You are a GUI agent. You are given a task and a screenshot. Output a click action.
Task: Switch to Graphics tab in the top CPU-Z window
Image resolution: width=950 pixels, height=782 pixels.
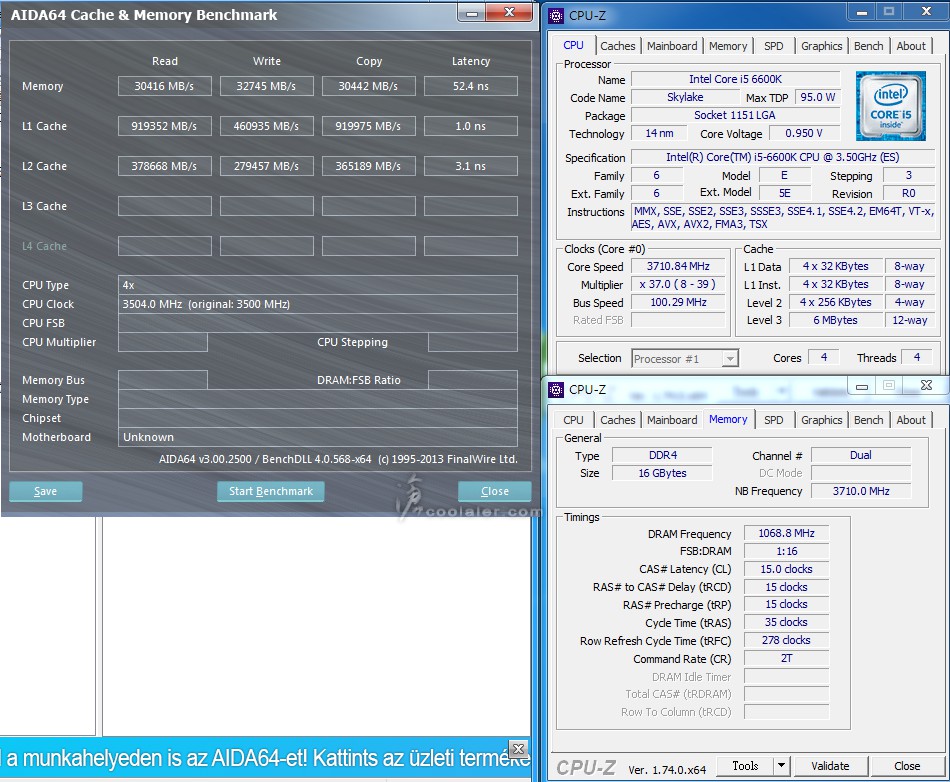[822, 46]
